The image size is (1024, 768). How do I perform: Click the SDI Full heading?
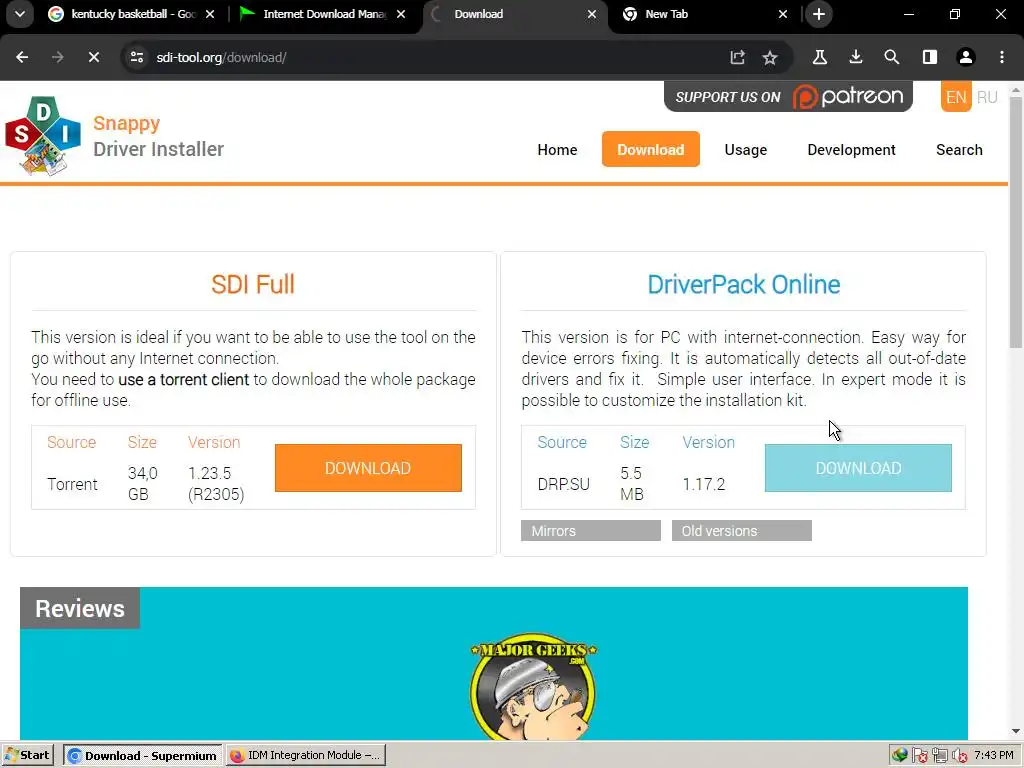pos(253,284)
